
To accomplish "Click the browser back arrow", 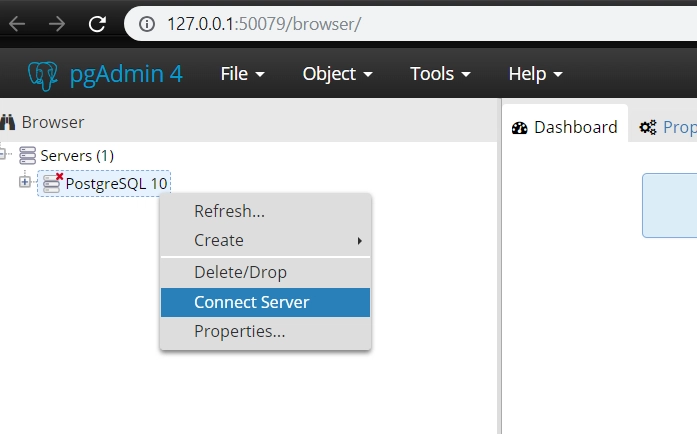I will [17, 24].
